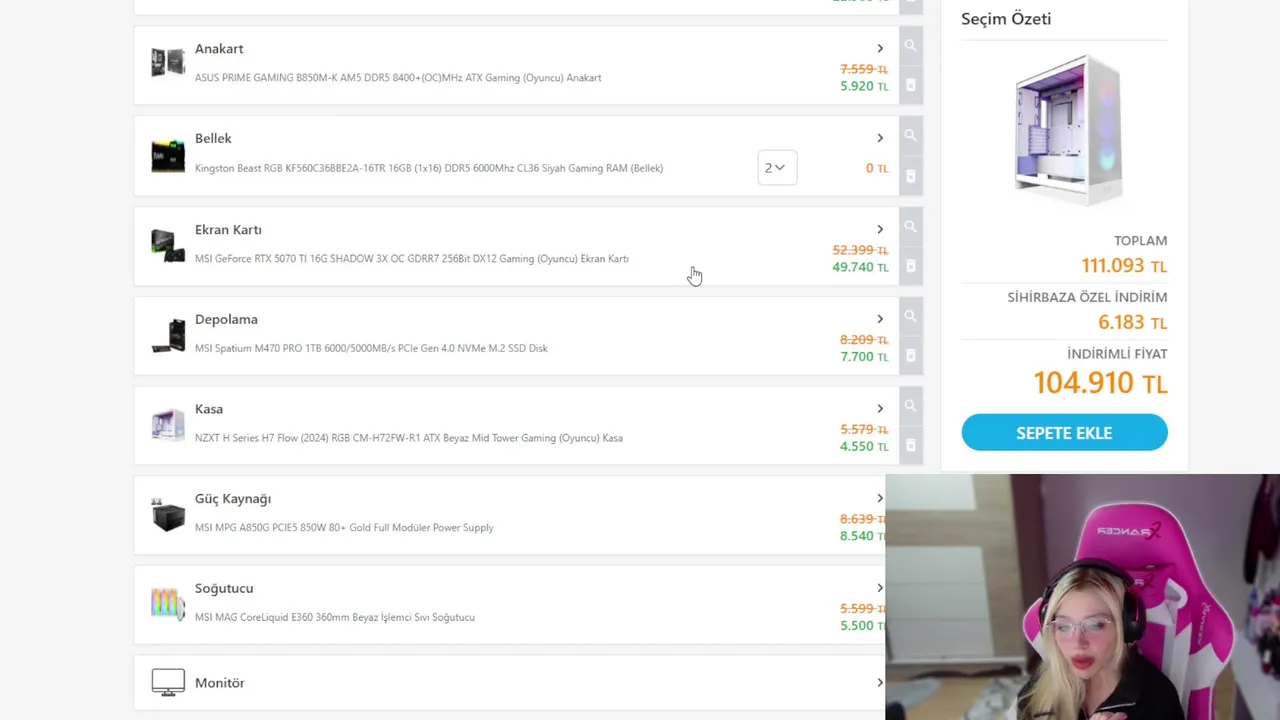Open search for Ekran Kartı row
This screenshot has height=720, width=1280.
(x=910, y=227)
